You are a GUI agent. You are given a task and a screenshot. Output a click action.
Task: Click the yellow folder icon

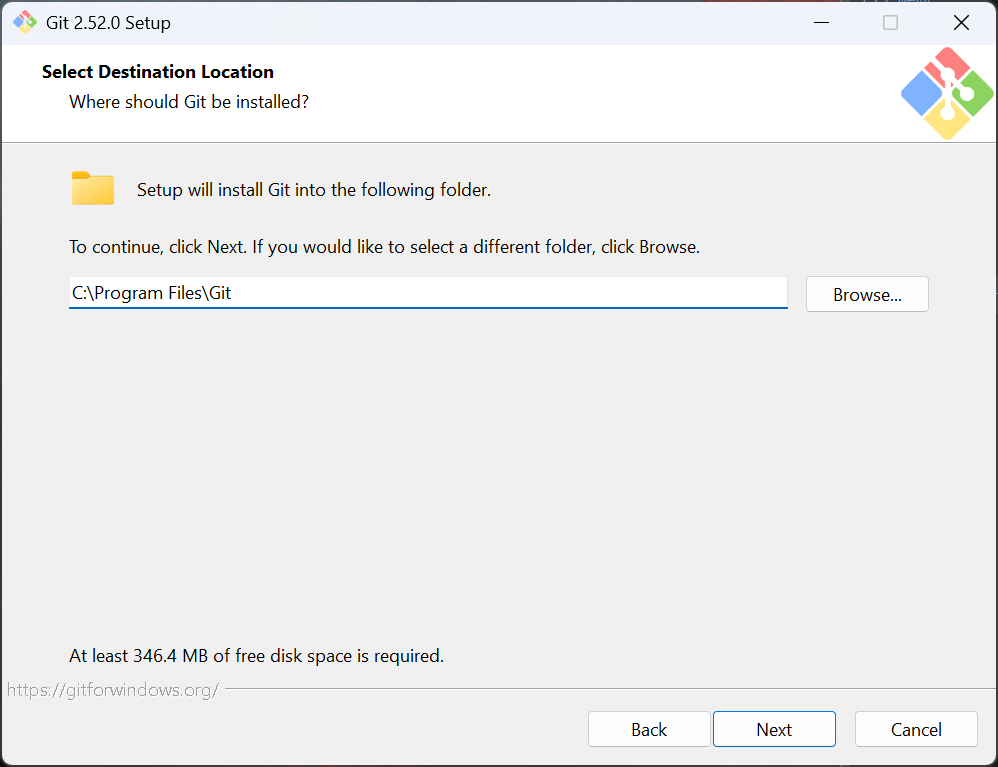[x=93, y=188]
